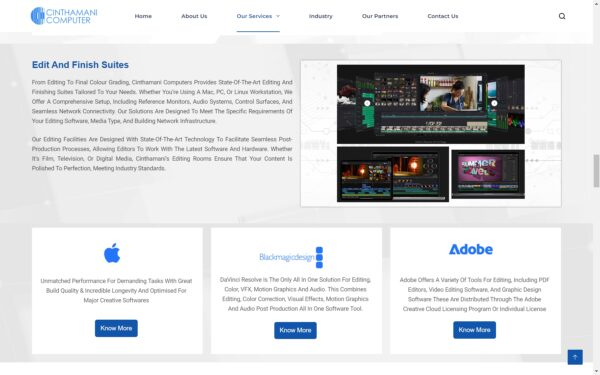Click Know More under Blackmagicdesign card
This screenshot has height=375, width=600.
(x=295, y=330)
